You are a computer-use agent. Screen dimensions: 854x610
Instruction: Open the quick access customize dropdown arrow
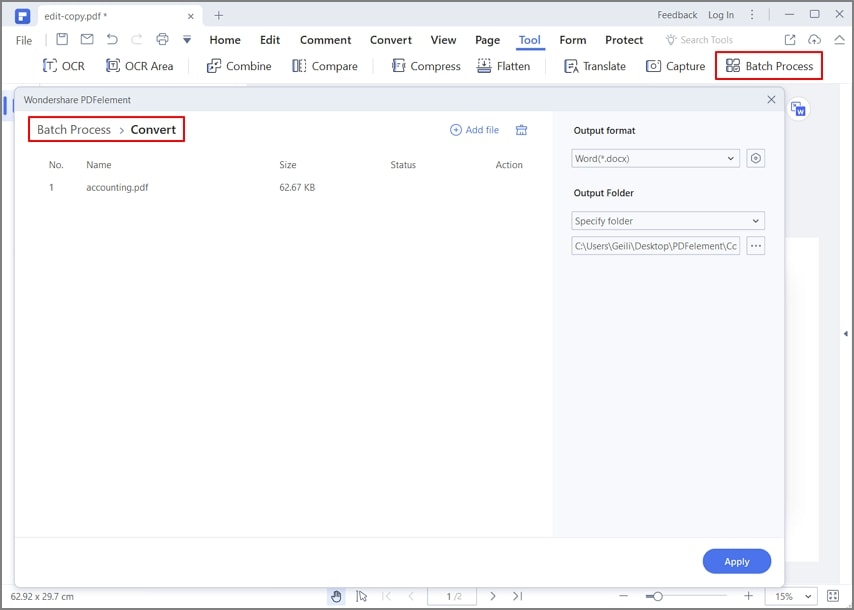pos(187,40)
